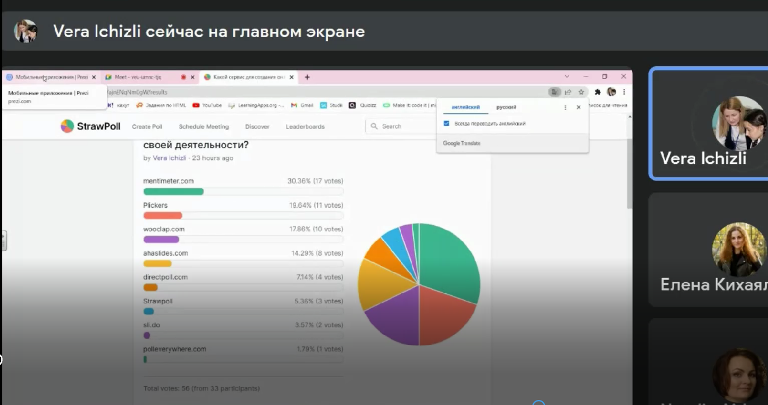The width and height of the screenshot is (768, 405).
Task: Open Create Poll in StrawPoll navigation
Action: [x=147, y=127]
